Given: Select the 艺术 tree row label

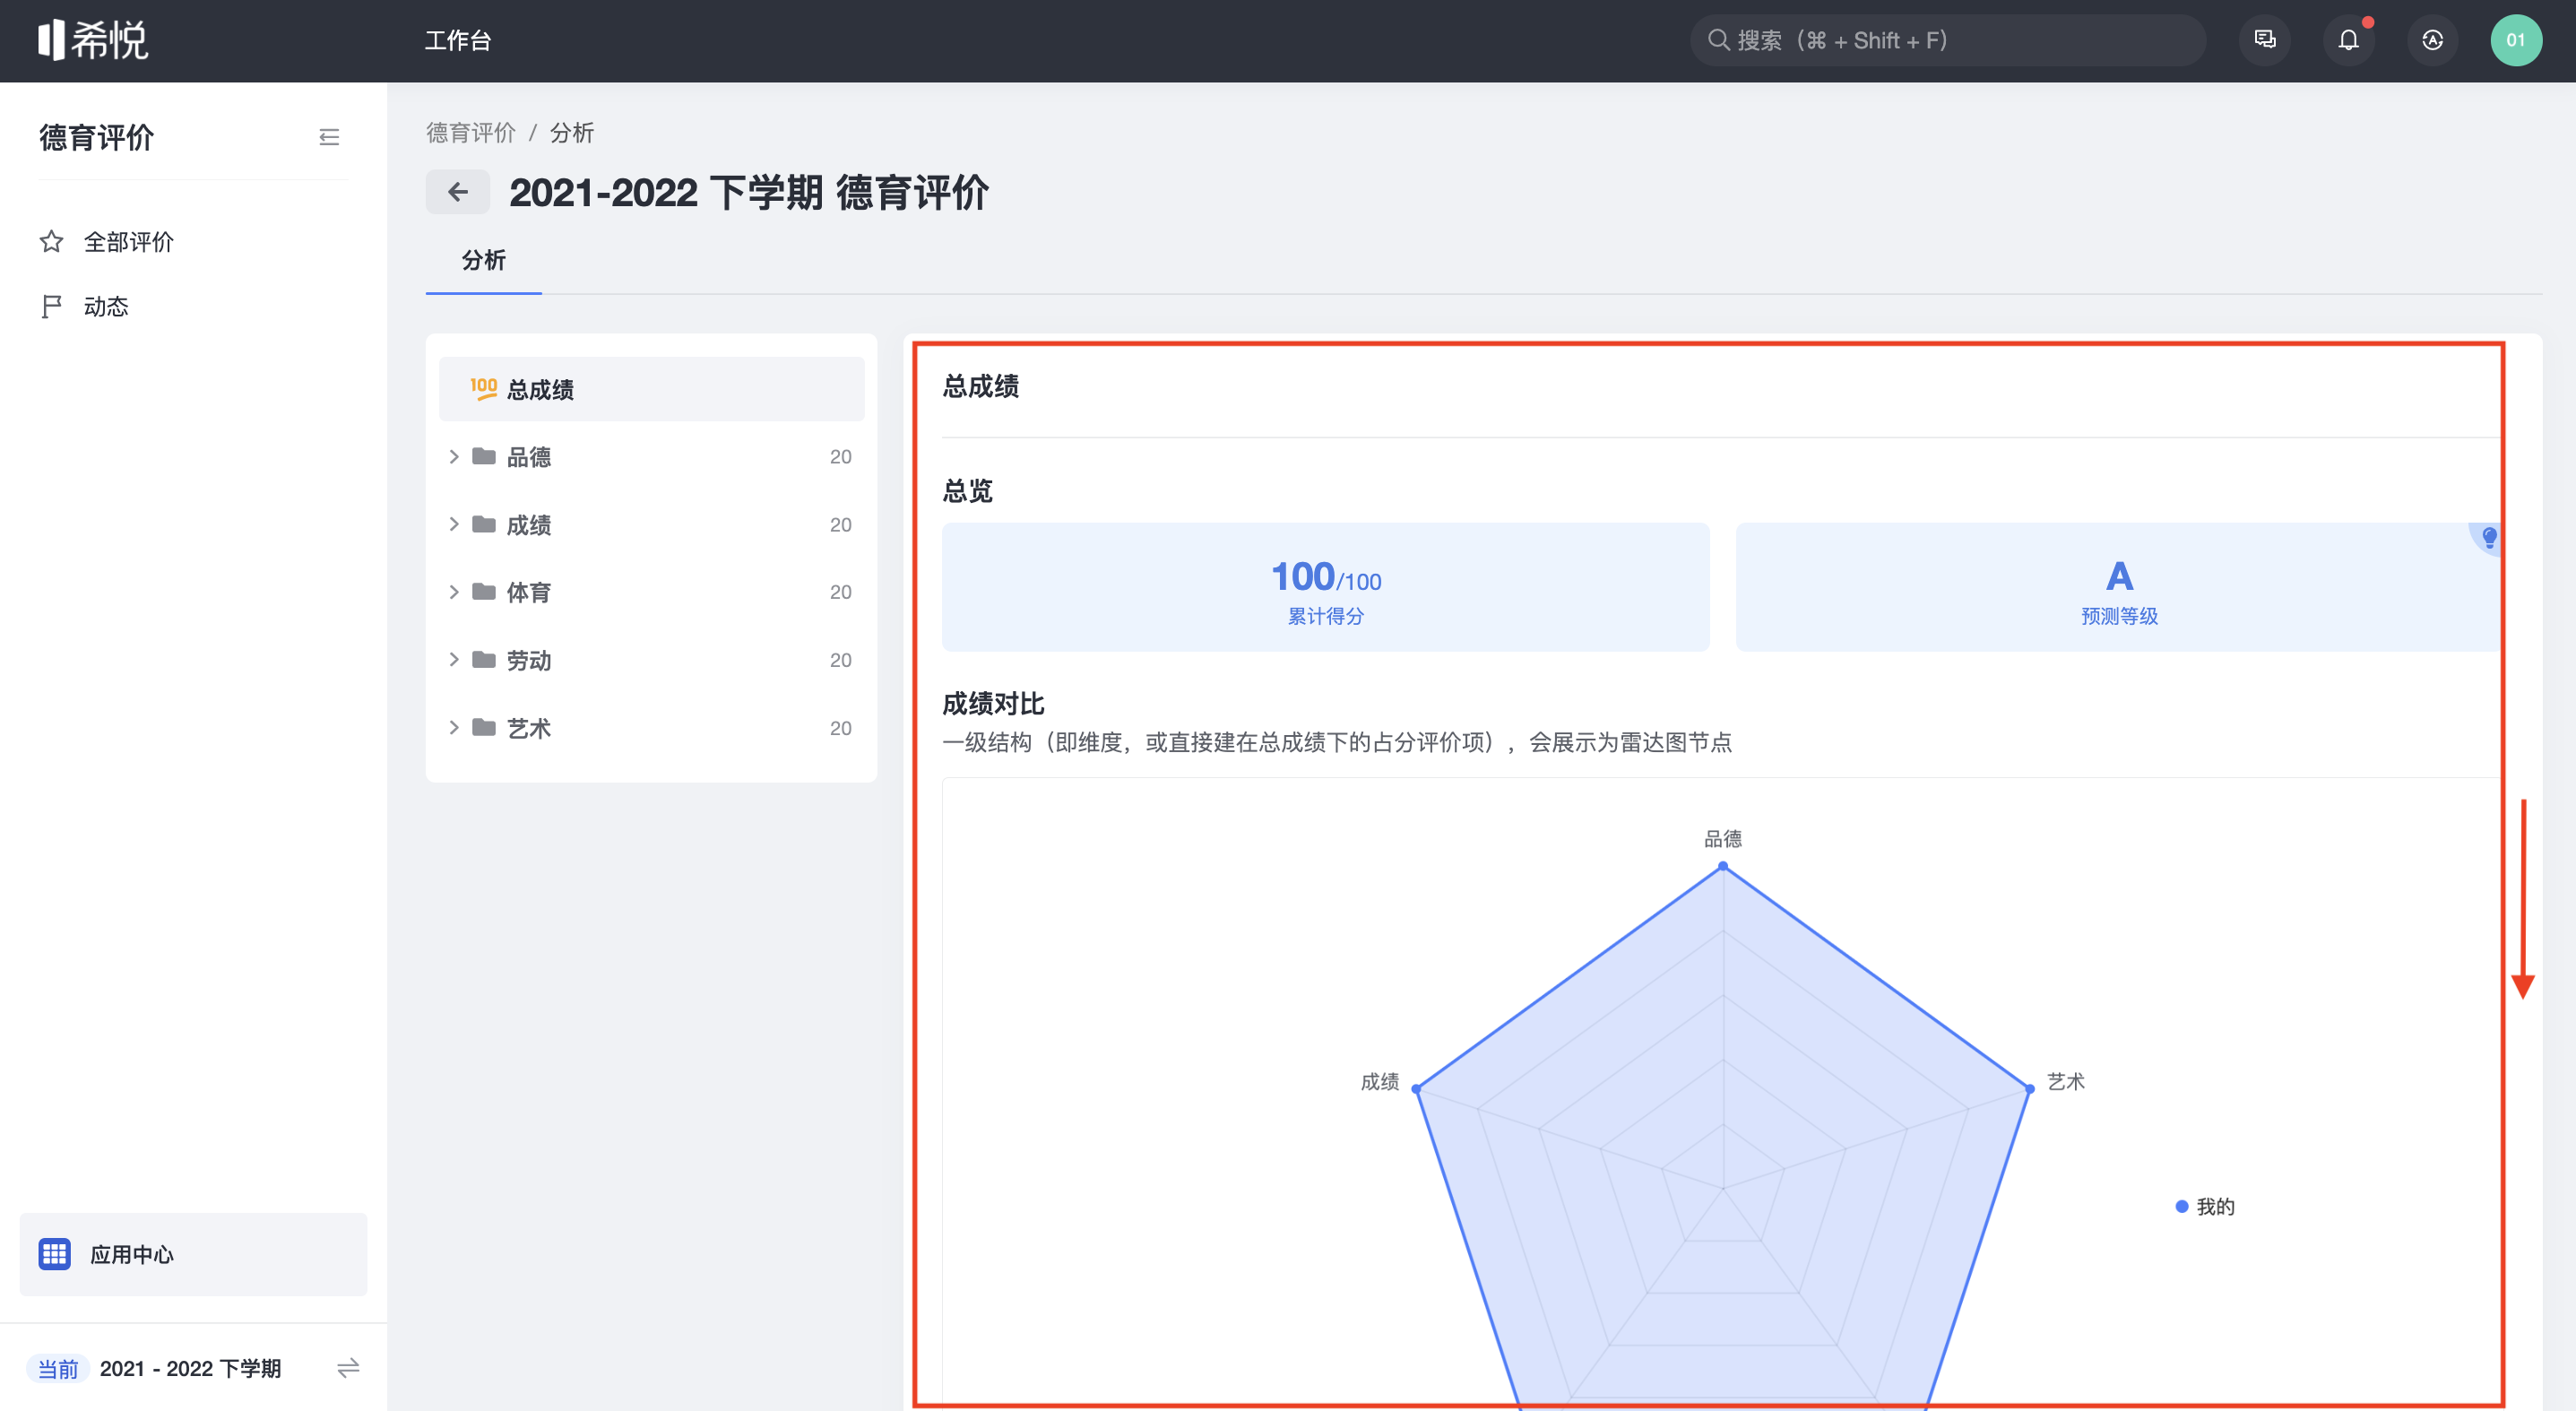Looking at the screenshot, I should coord(529,728).
